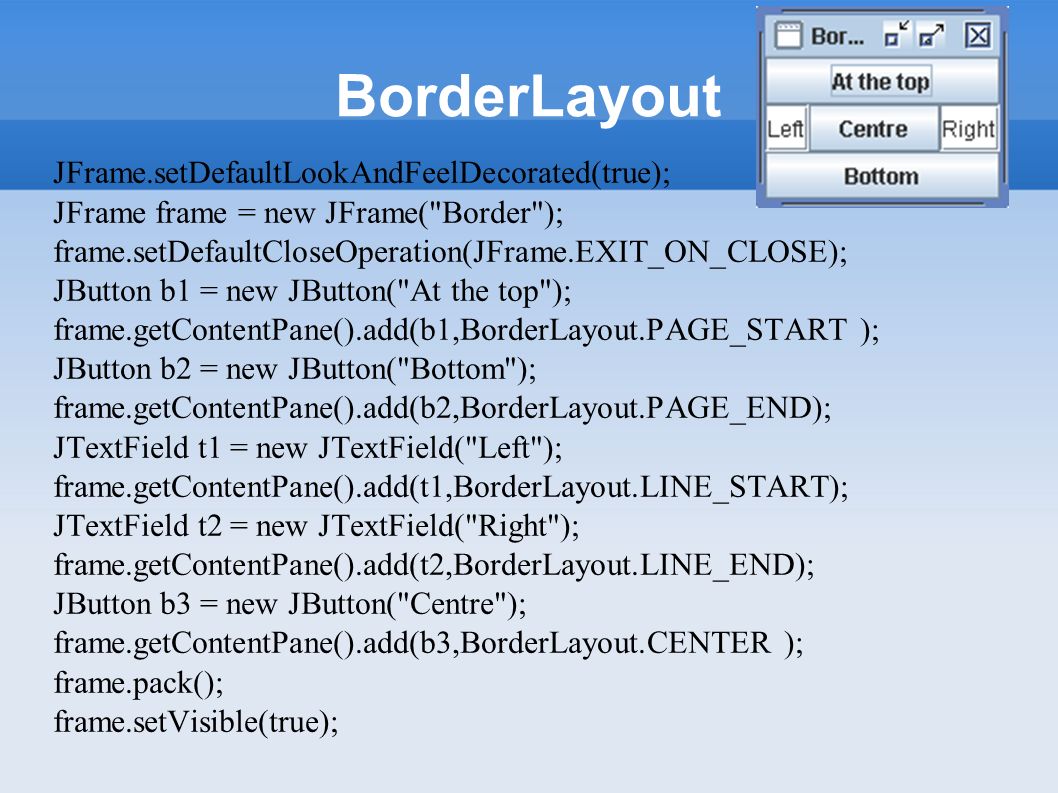Click the line containing BorderLayout.LINE_END
1058x793 pixels.
(434, 566)
